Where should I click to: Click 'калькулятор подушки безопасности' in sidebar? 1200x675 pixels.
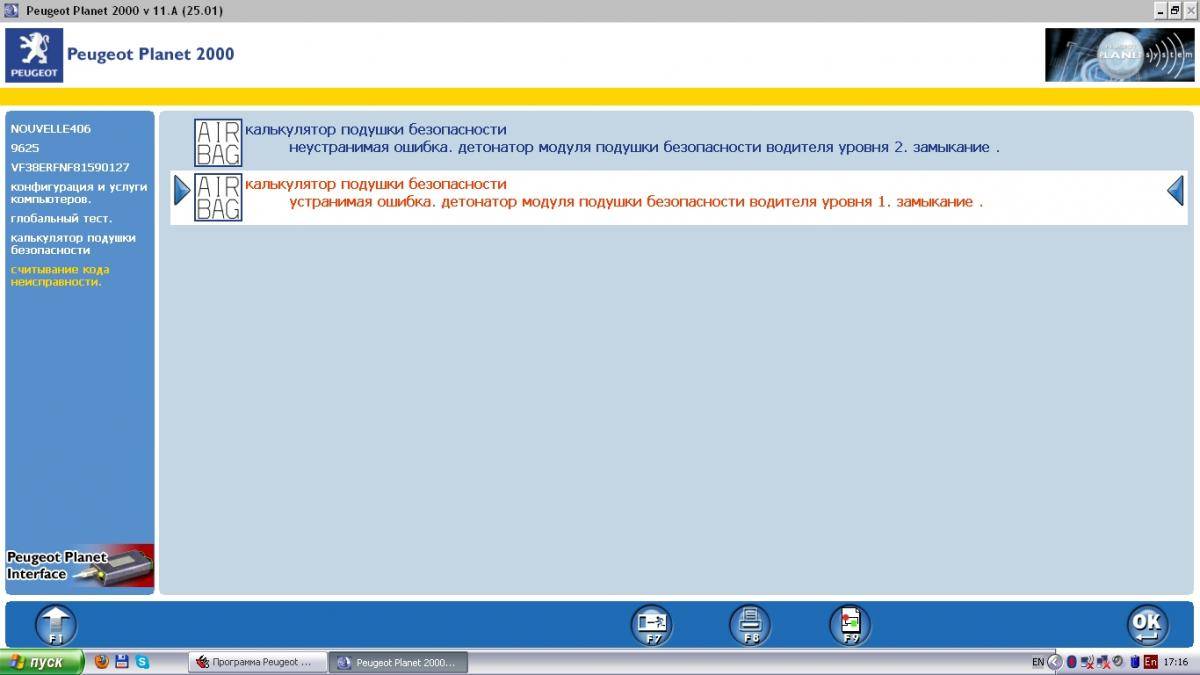point(73,244)
